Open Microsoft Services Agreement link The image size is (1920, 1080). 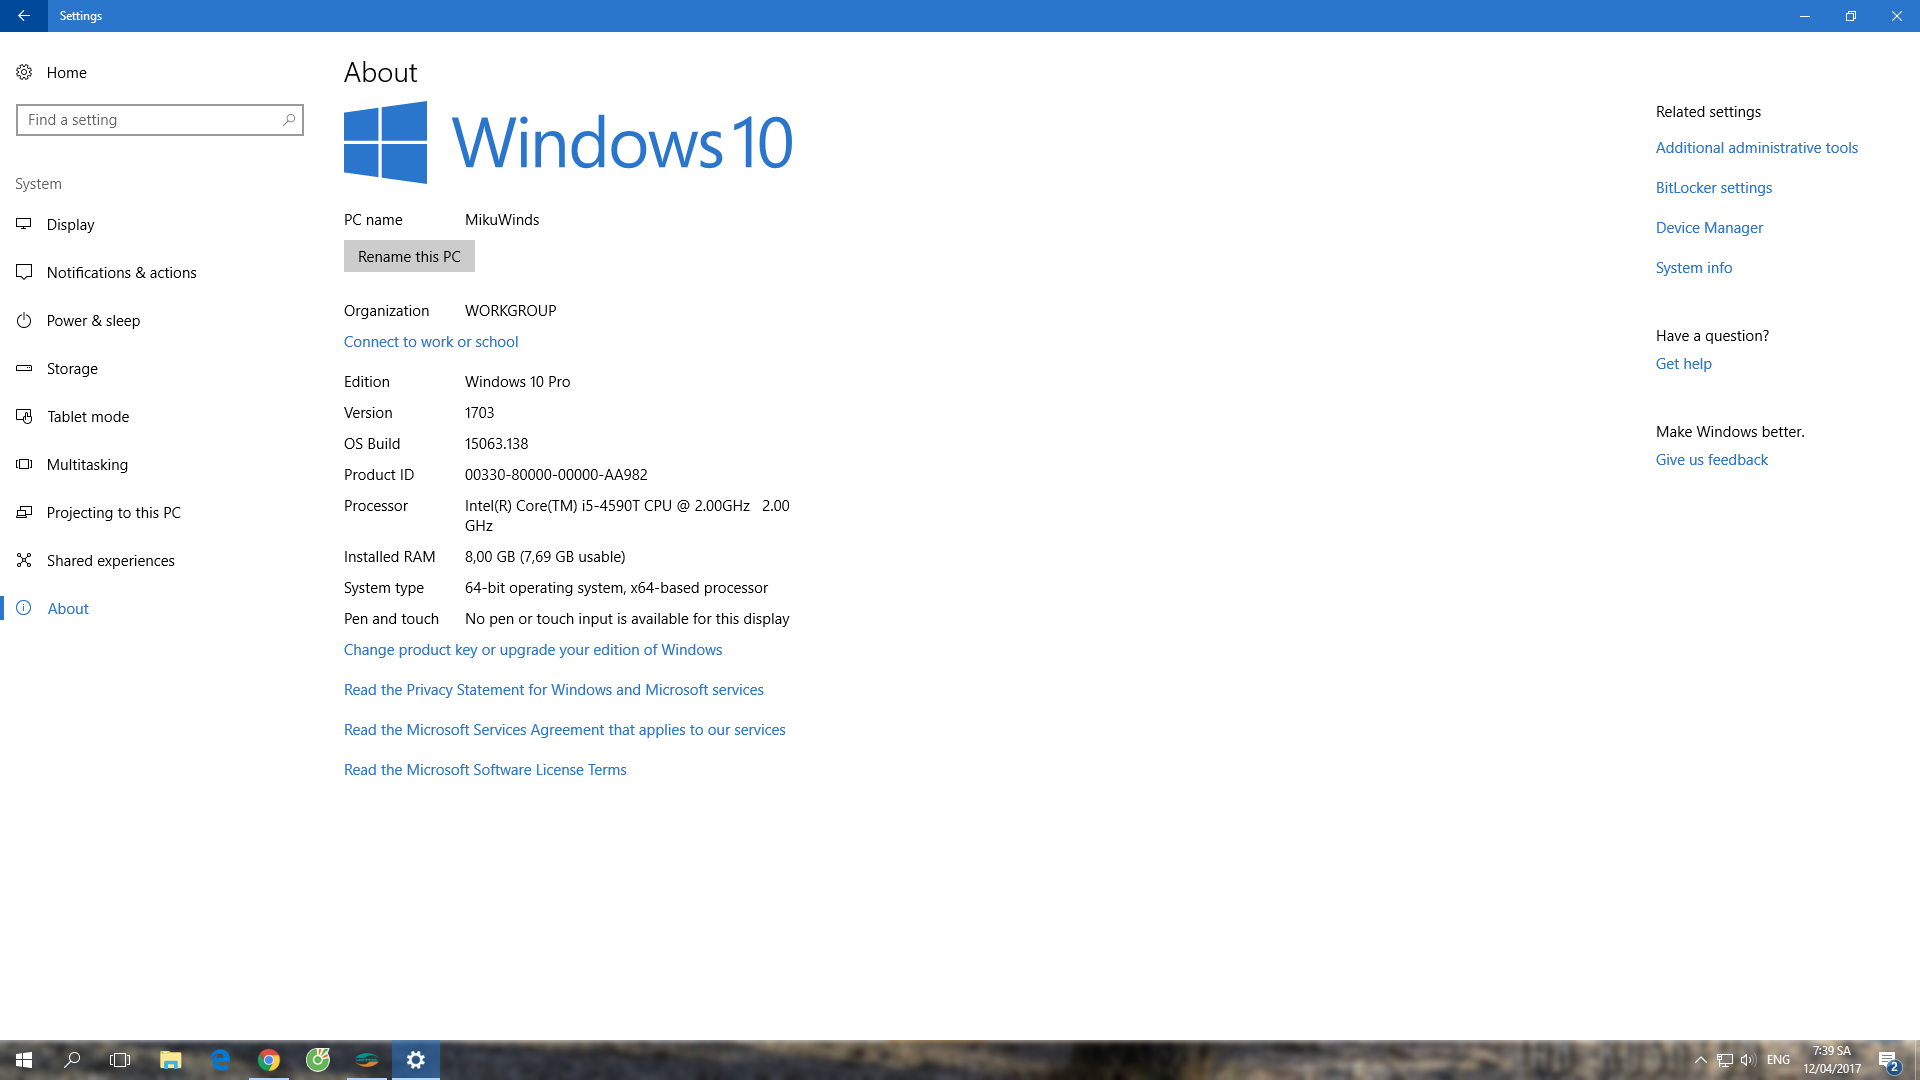[565, 730]
